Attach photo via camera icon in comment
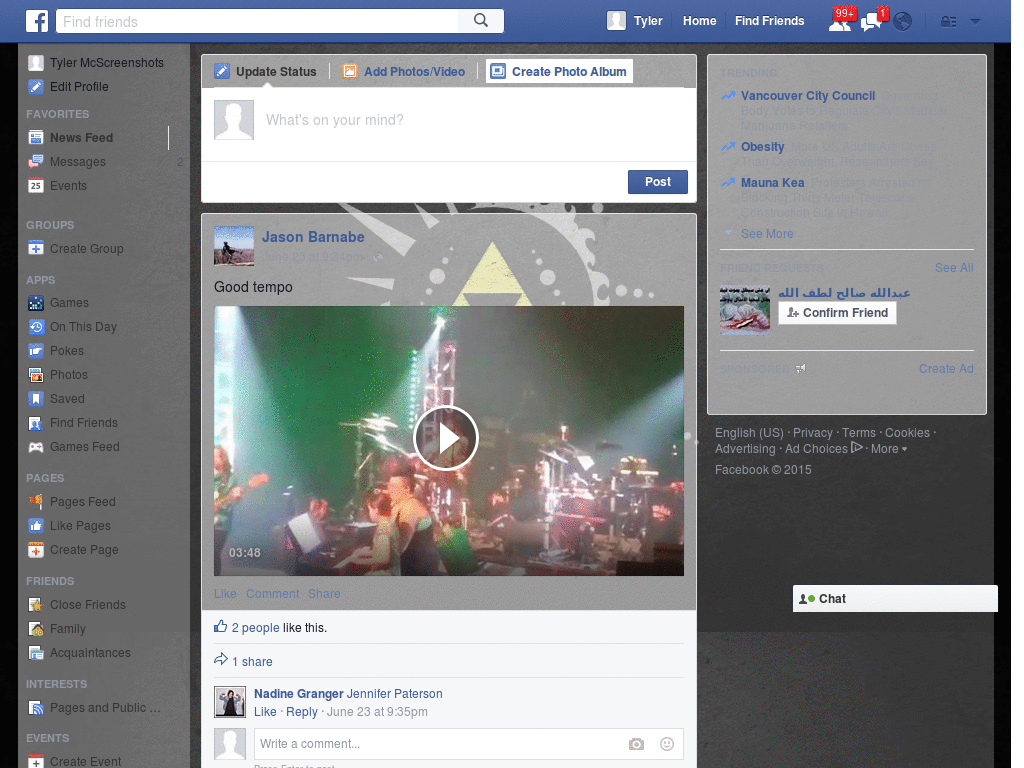Viewport: 1024px width, 768px height. point(636,744)
